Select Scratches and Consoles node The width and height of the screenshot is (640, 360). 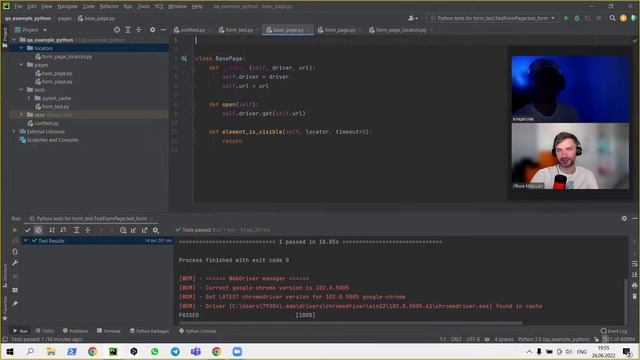(49, 140)
